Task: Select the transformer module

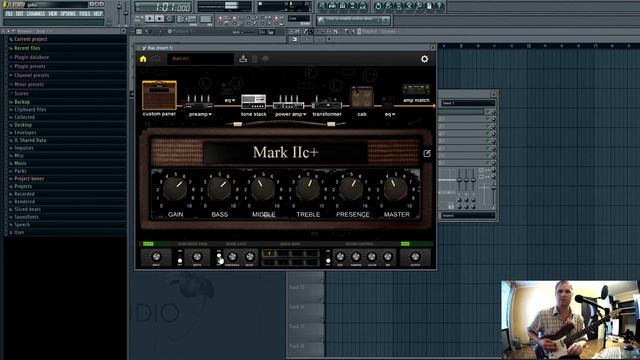Action: 327,102
